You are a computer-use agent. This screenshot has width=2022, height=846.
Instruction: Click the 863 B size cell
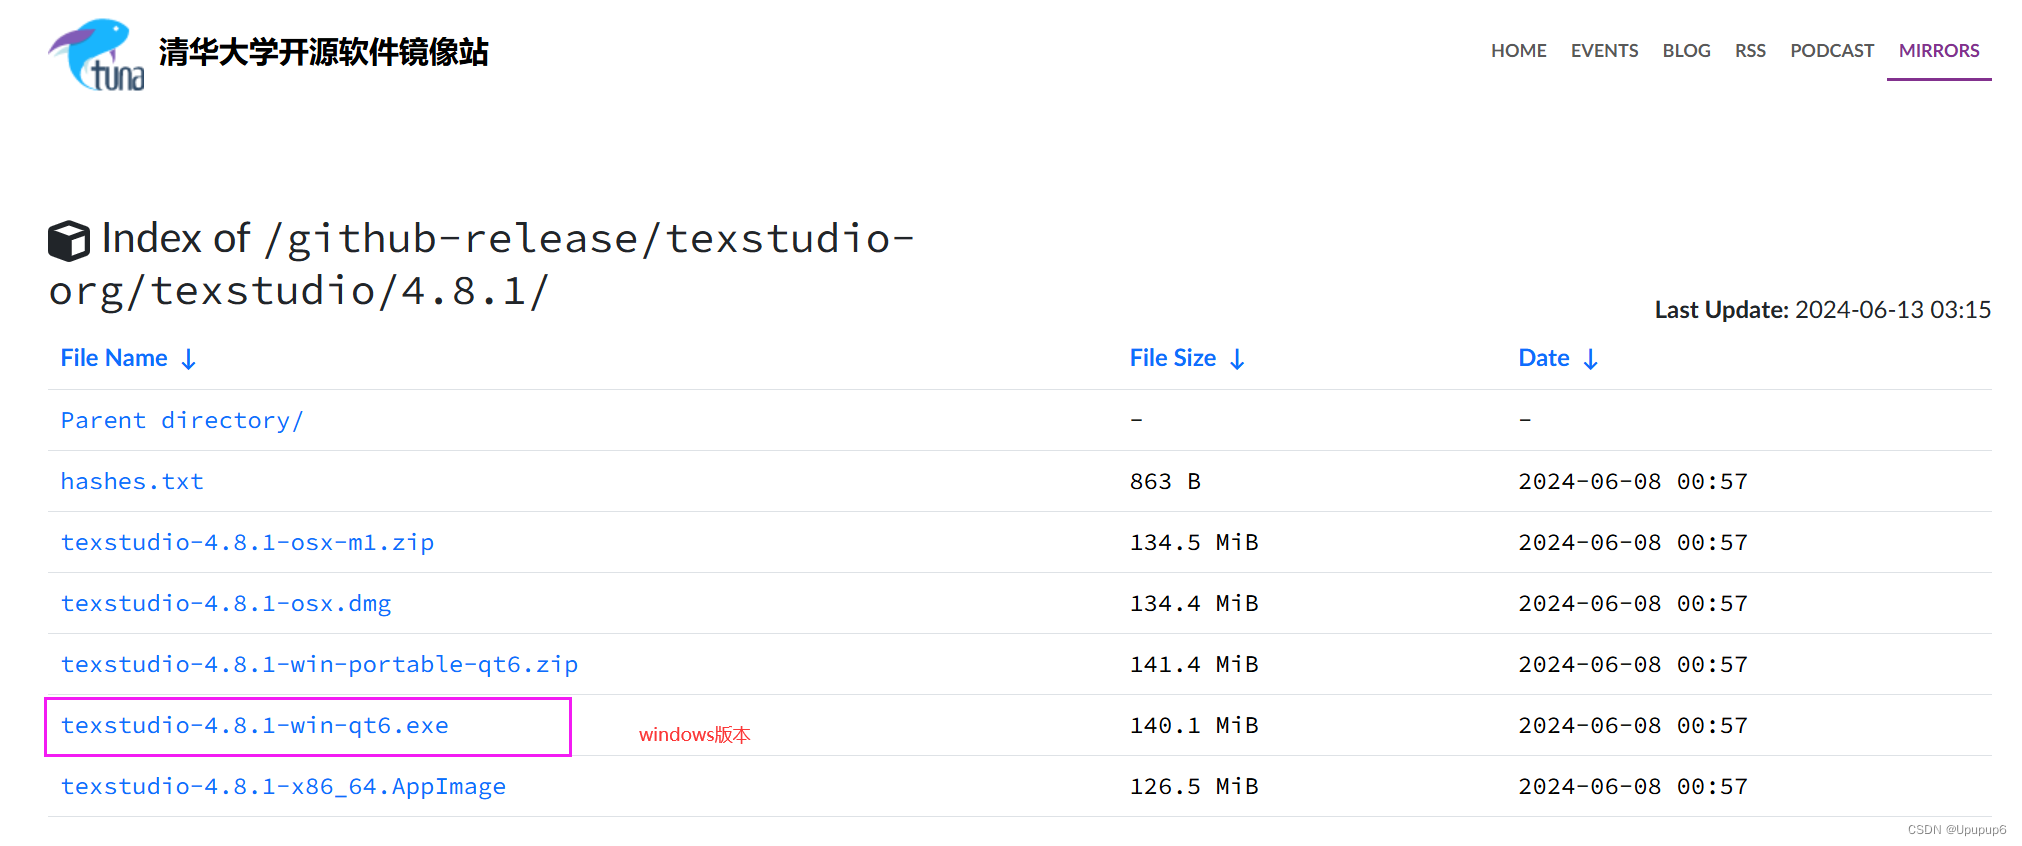[1165, 481]
